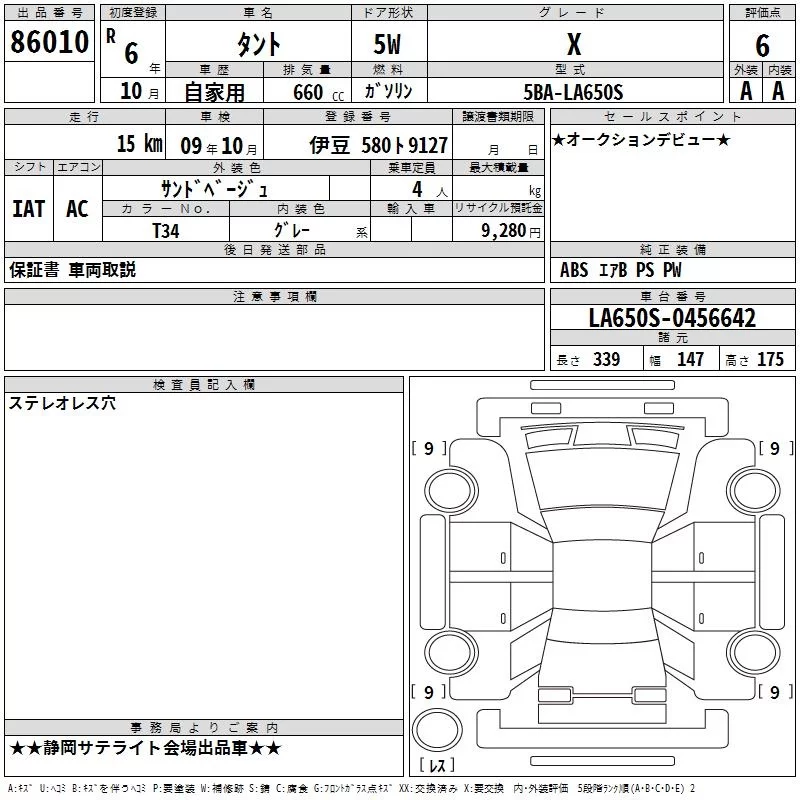Image resolution: width=800 pixels, height=800 pixels.
Task: Click the color number T34 cell
Action: coord(166,229)
